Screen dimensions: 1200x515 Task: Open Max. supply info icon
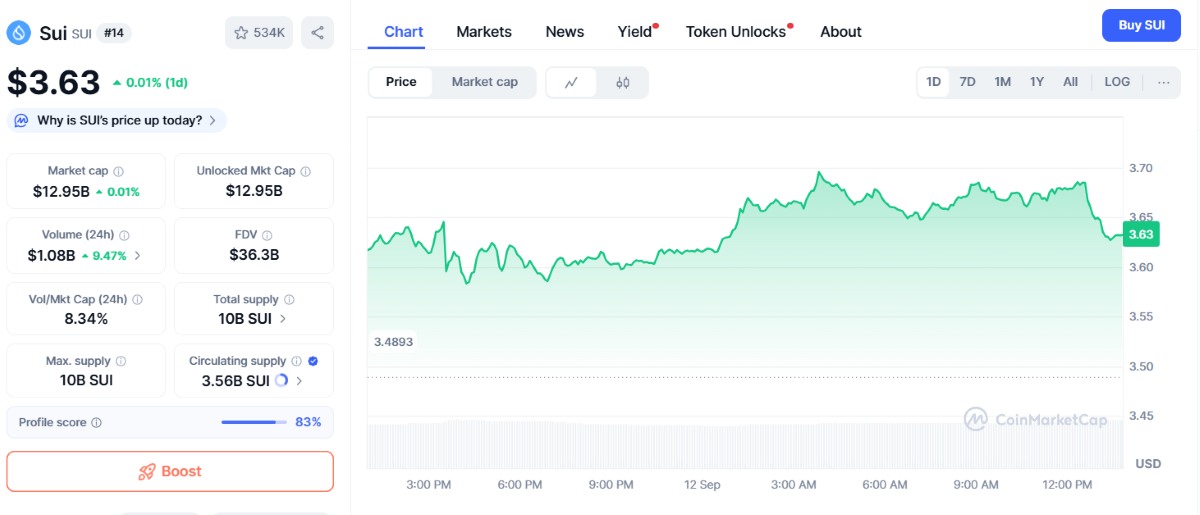pos(121,361)
